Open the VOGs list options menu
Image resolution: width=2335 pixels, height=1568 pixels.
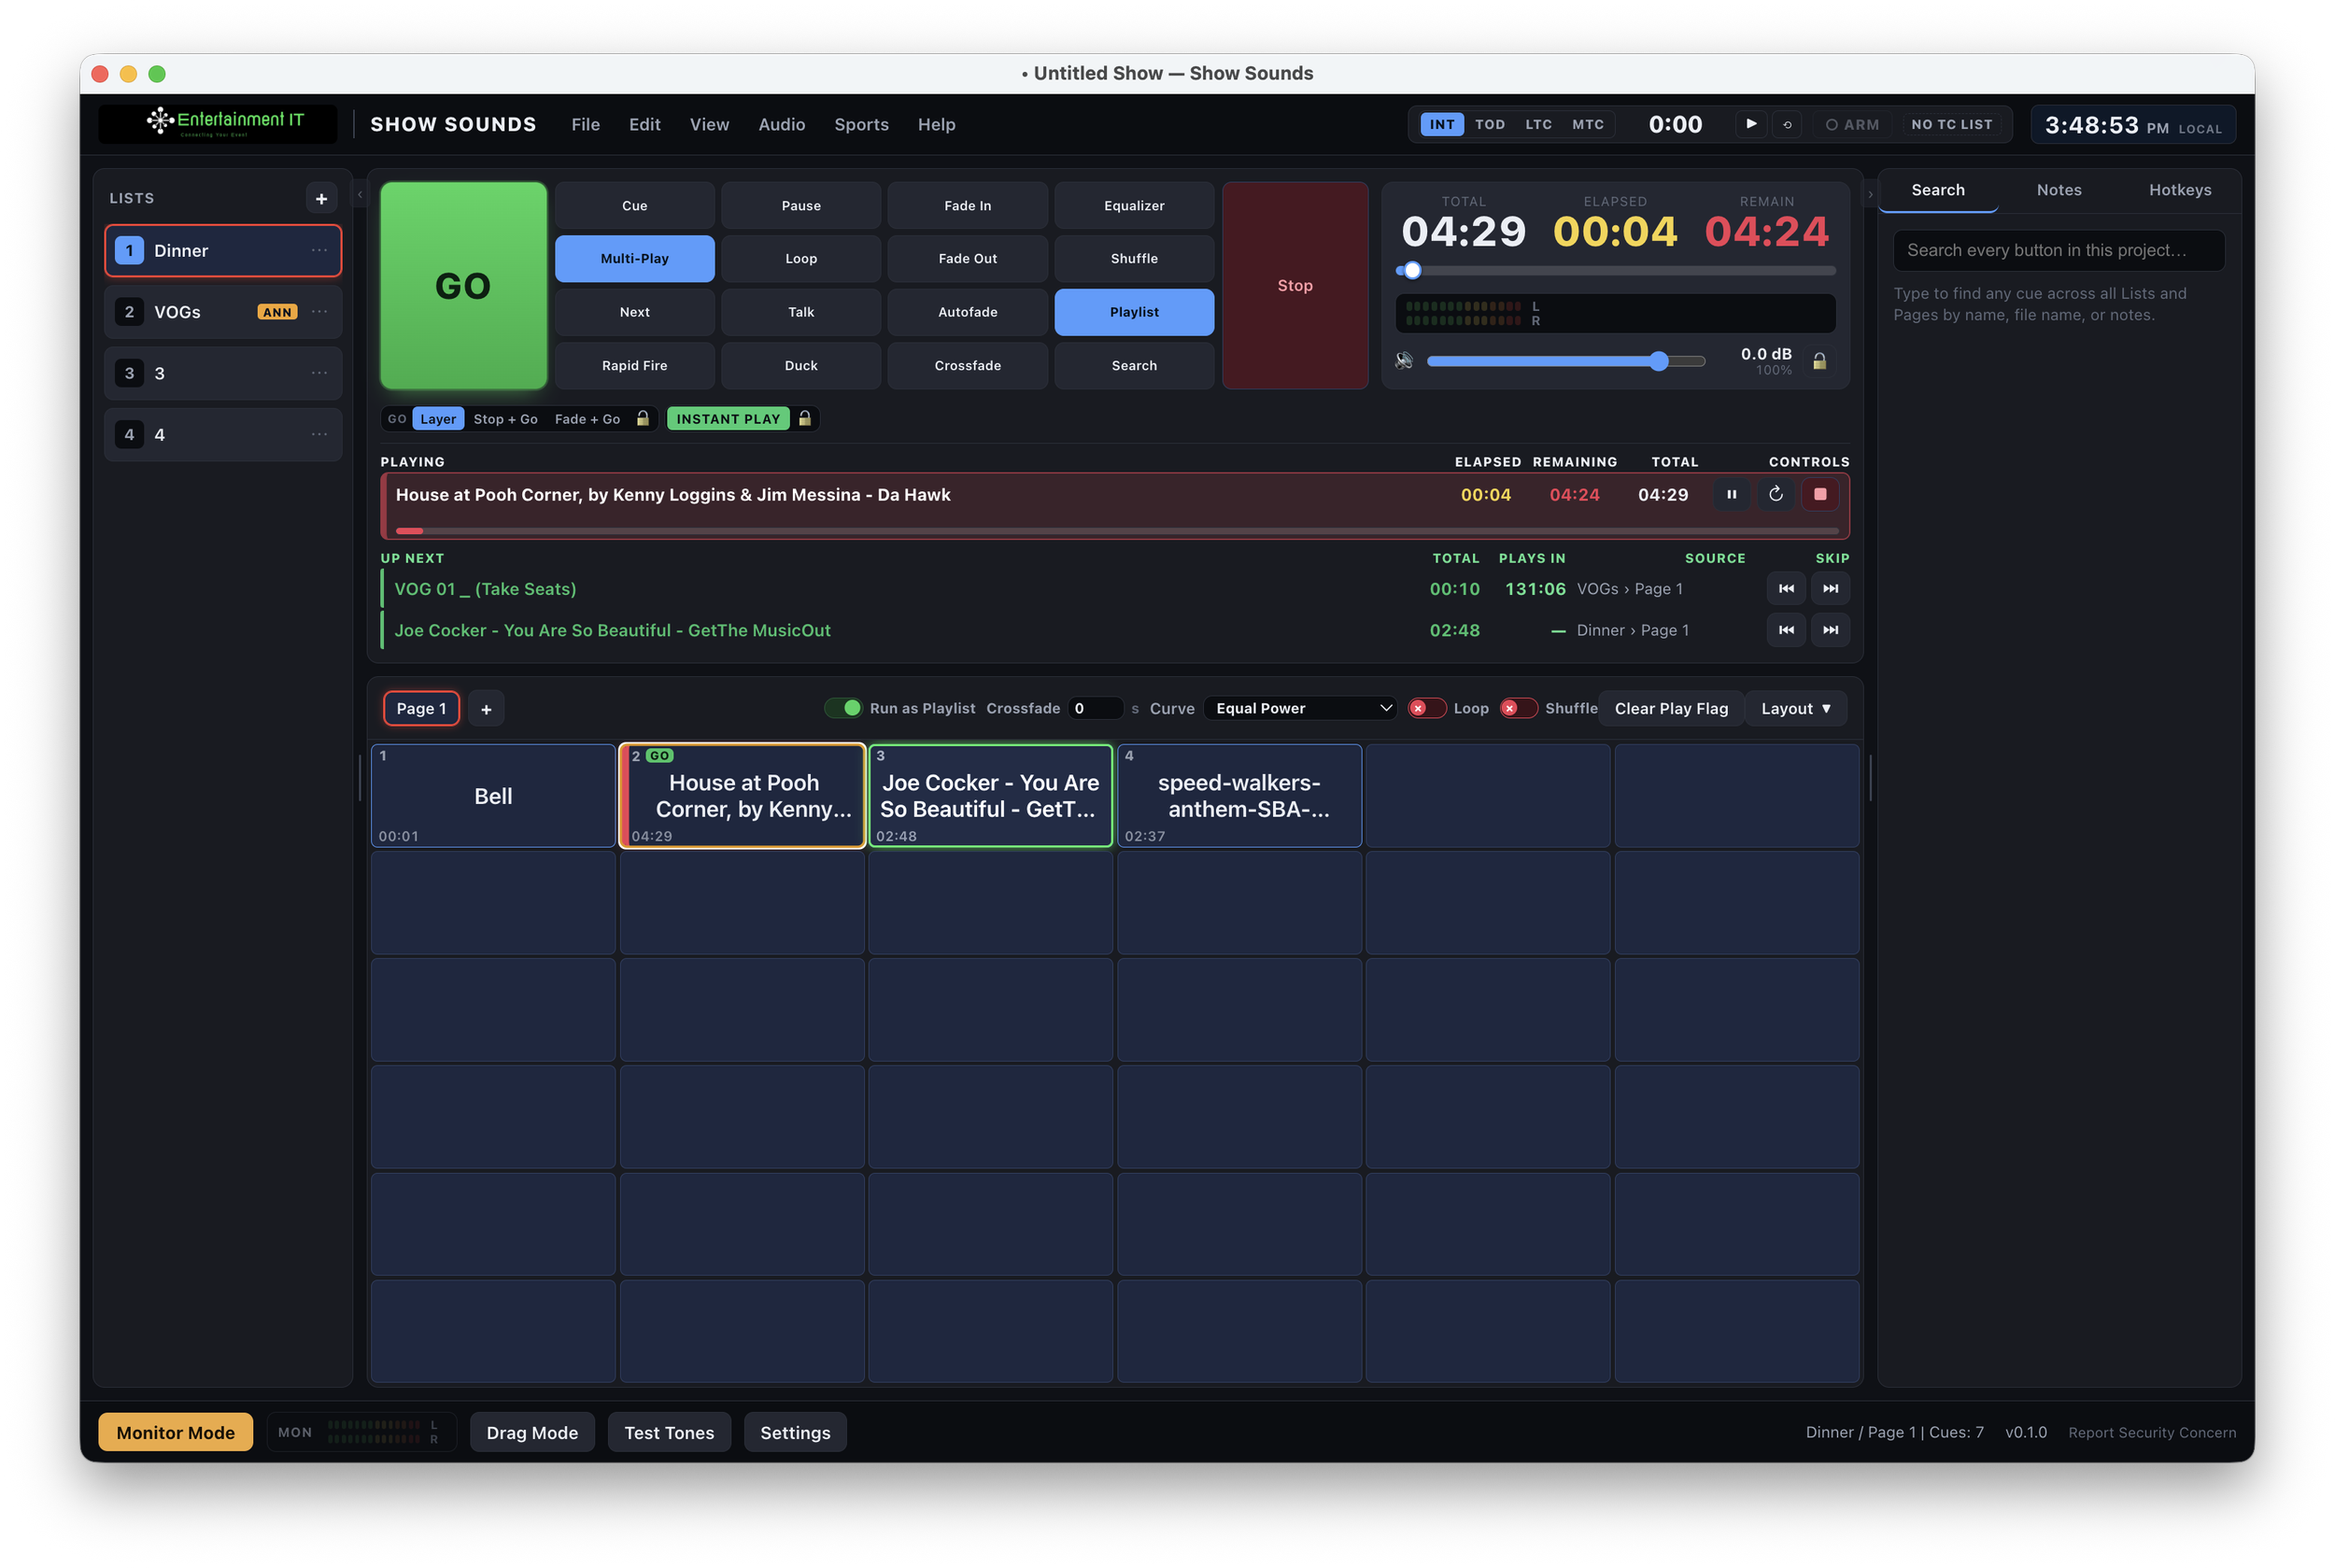click(319, 312)
